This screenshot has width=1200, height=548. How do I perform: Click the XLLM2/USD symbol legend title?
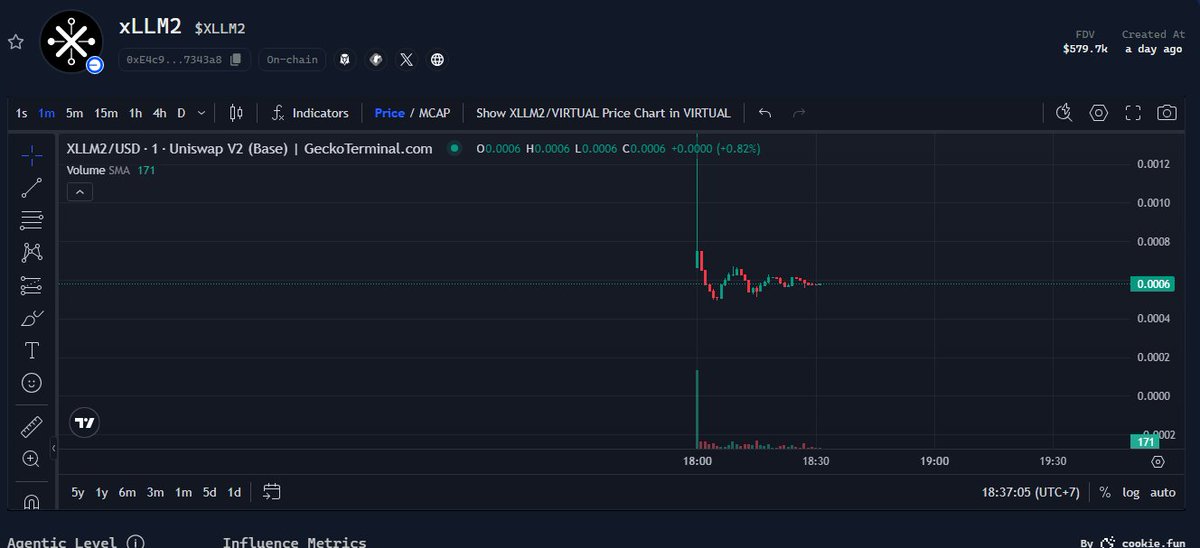pyautogui.click(x=249, y=149)
